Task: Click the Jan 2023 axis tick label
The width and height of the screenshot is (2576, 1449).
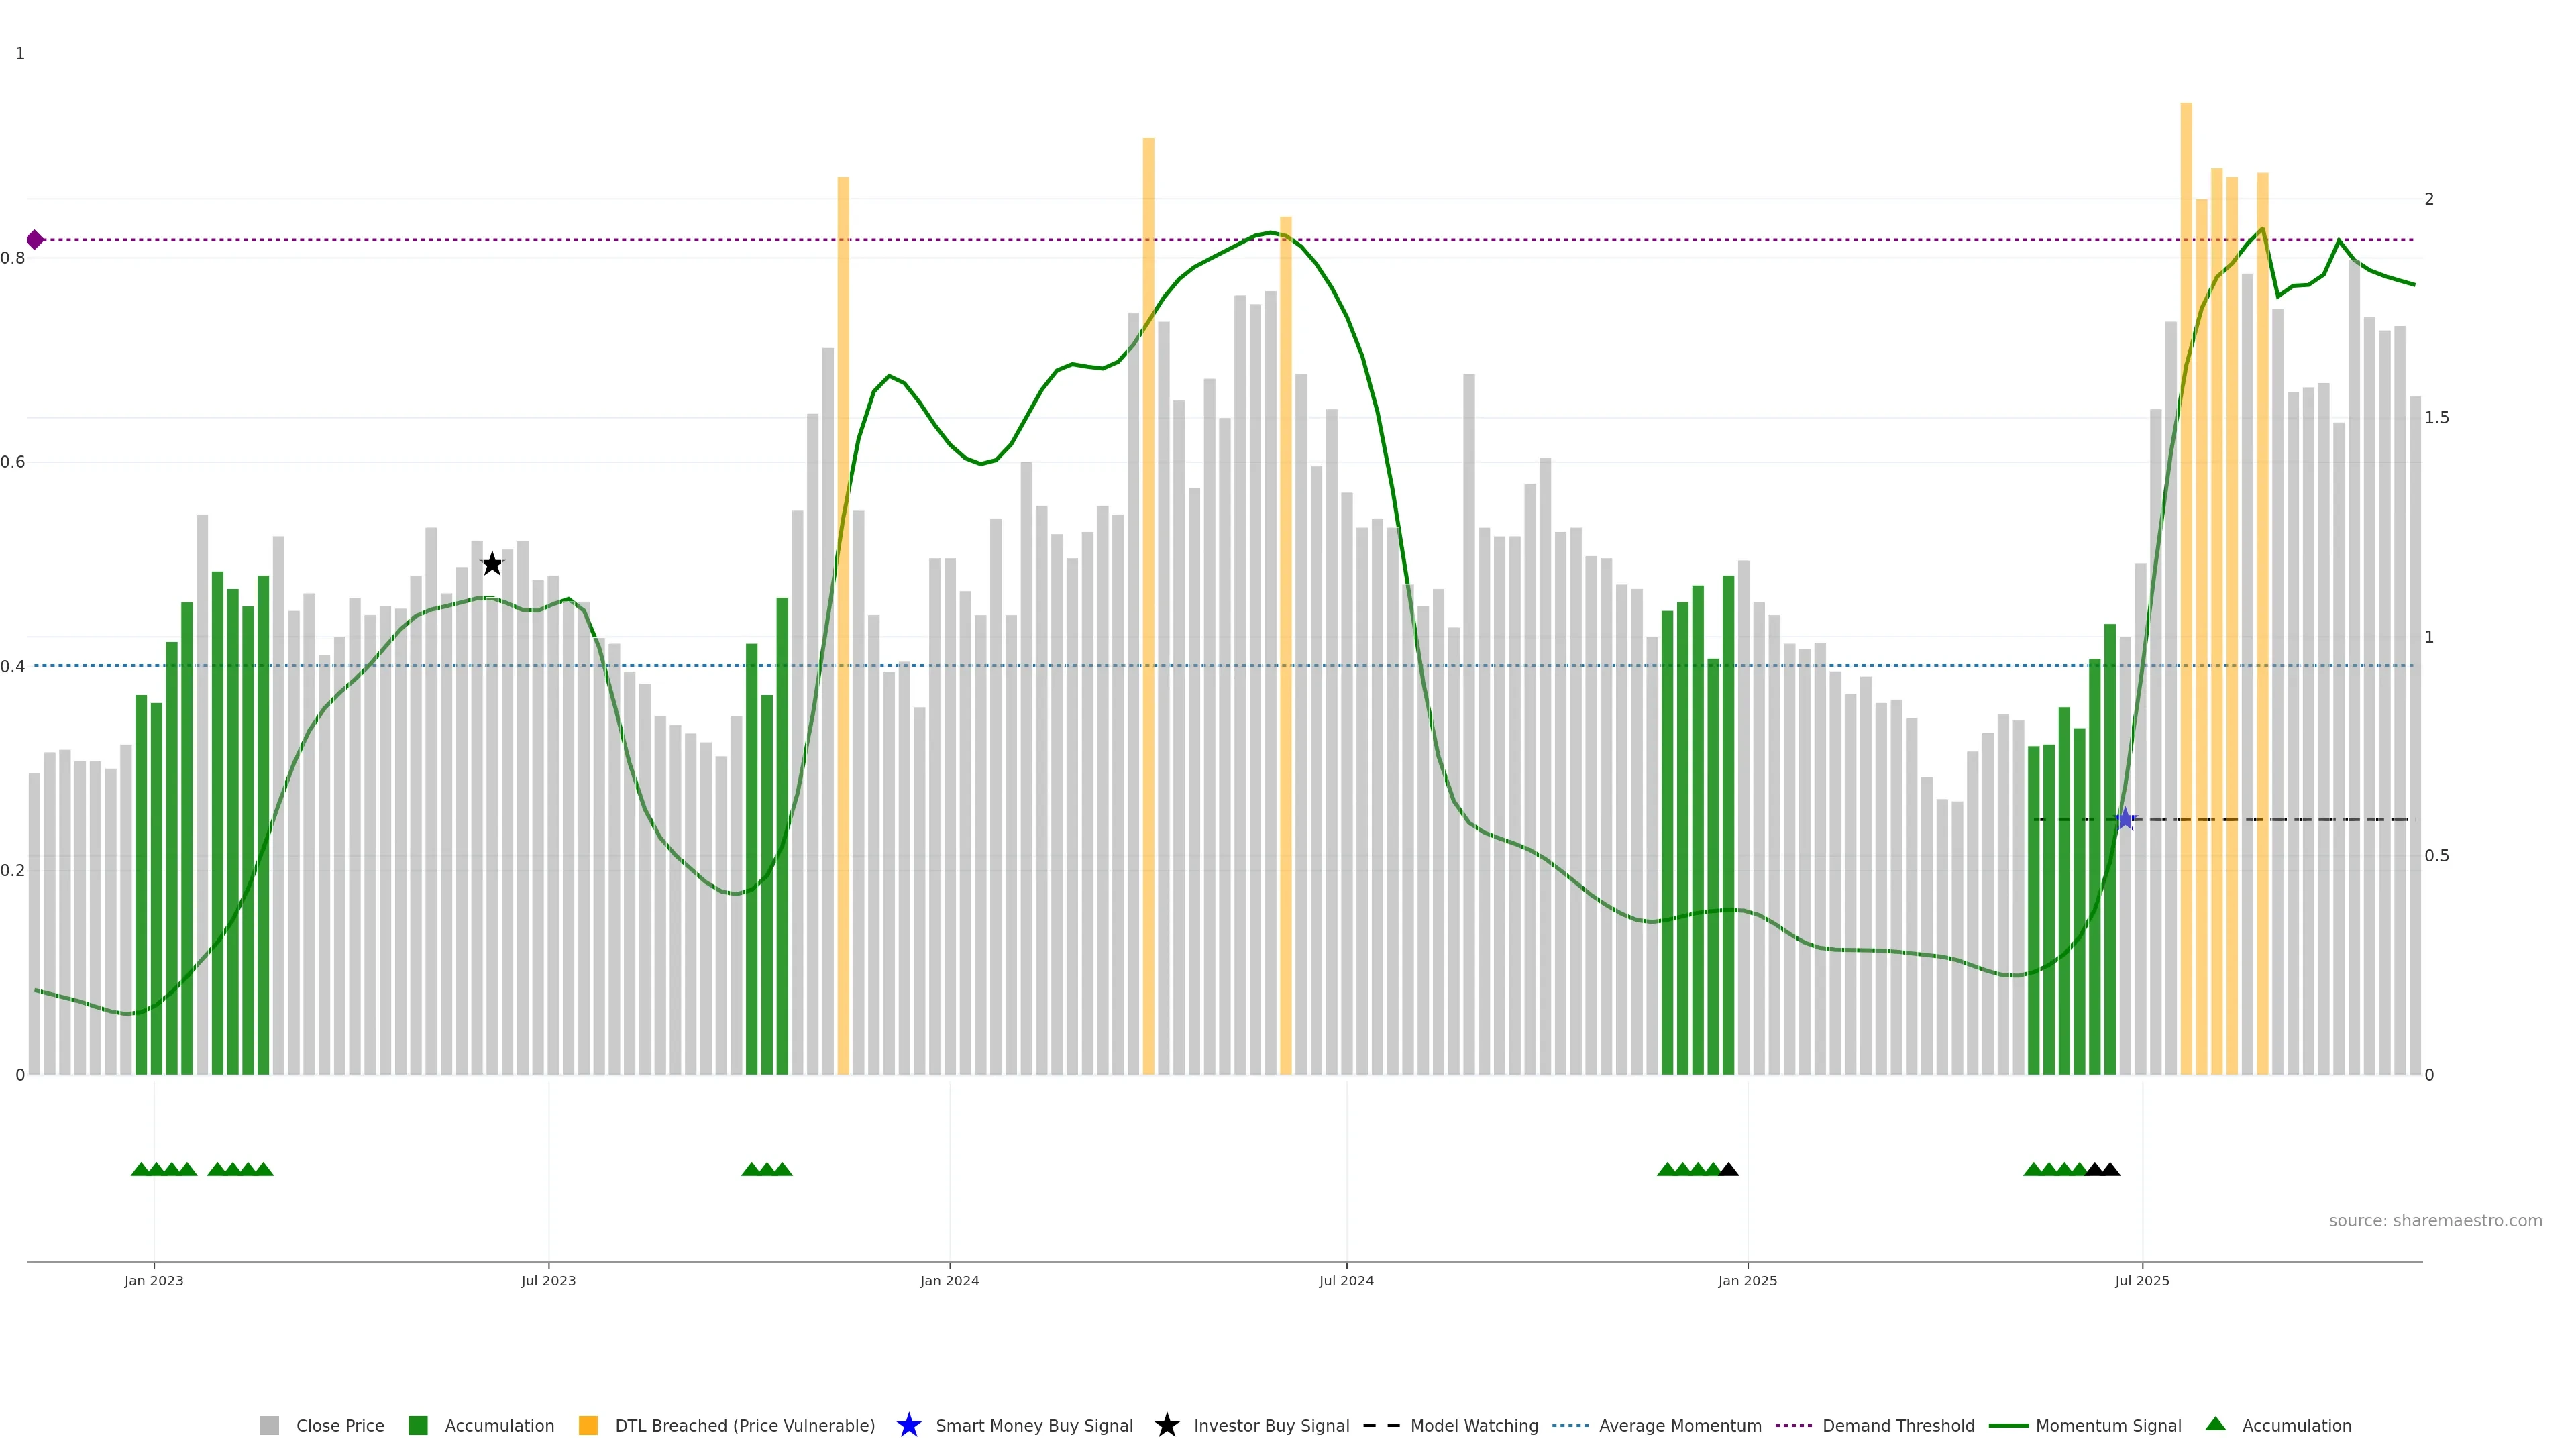Action: (x=154, y=1280)
